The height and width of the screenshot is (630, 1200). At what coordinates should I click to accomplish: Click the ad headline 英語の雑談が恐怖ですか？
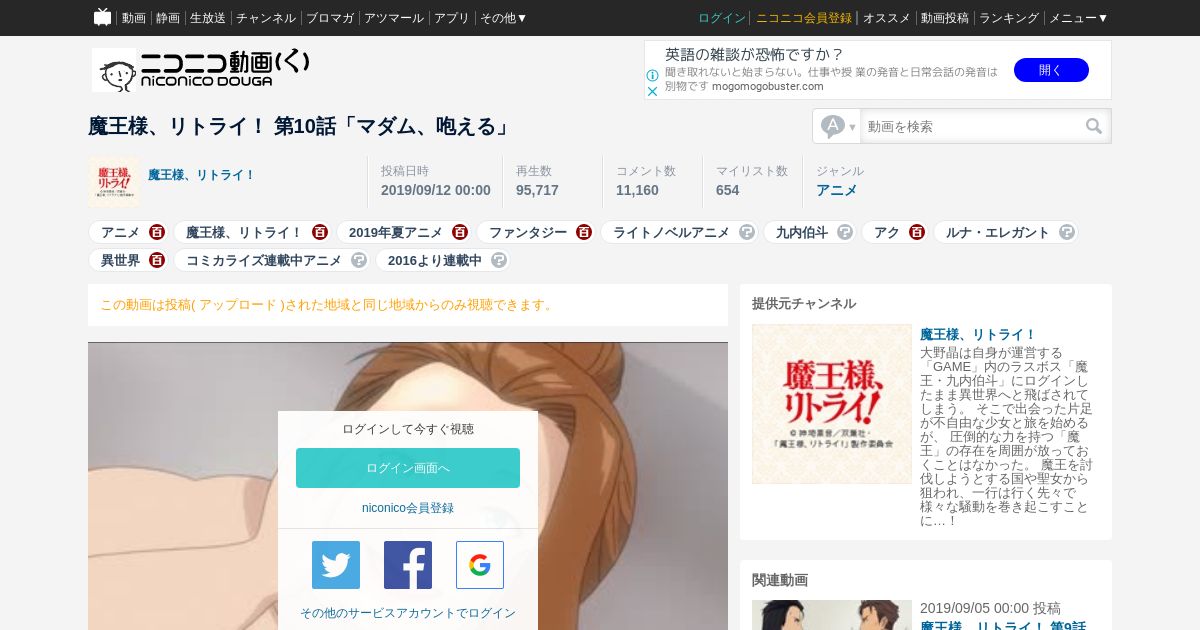click(x=754, y=54)
